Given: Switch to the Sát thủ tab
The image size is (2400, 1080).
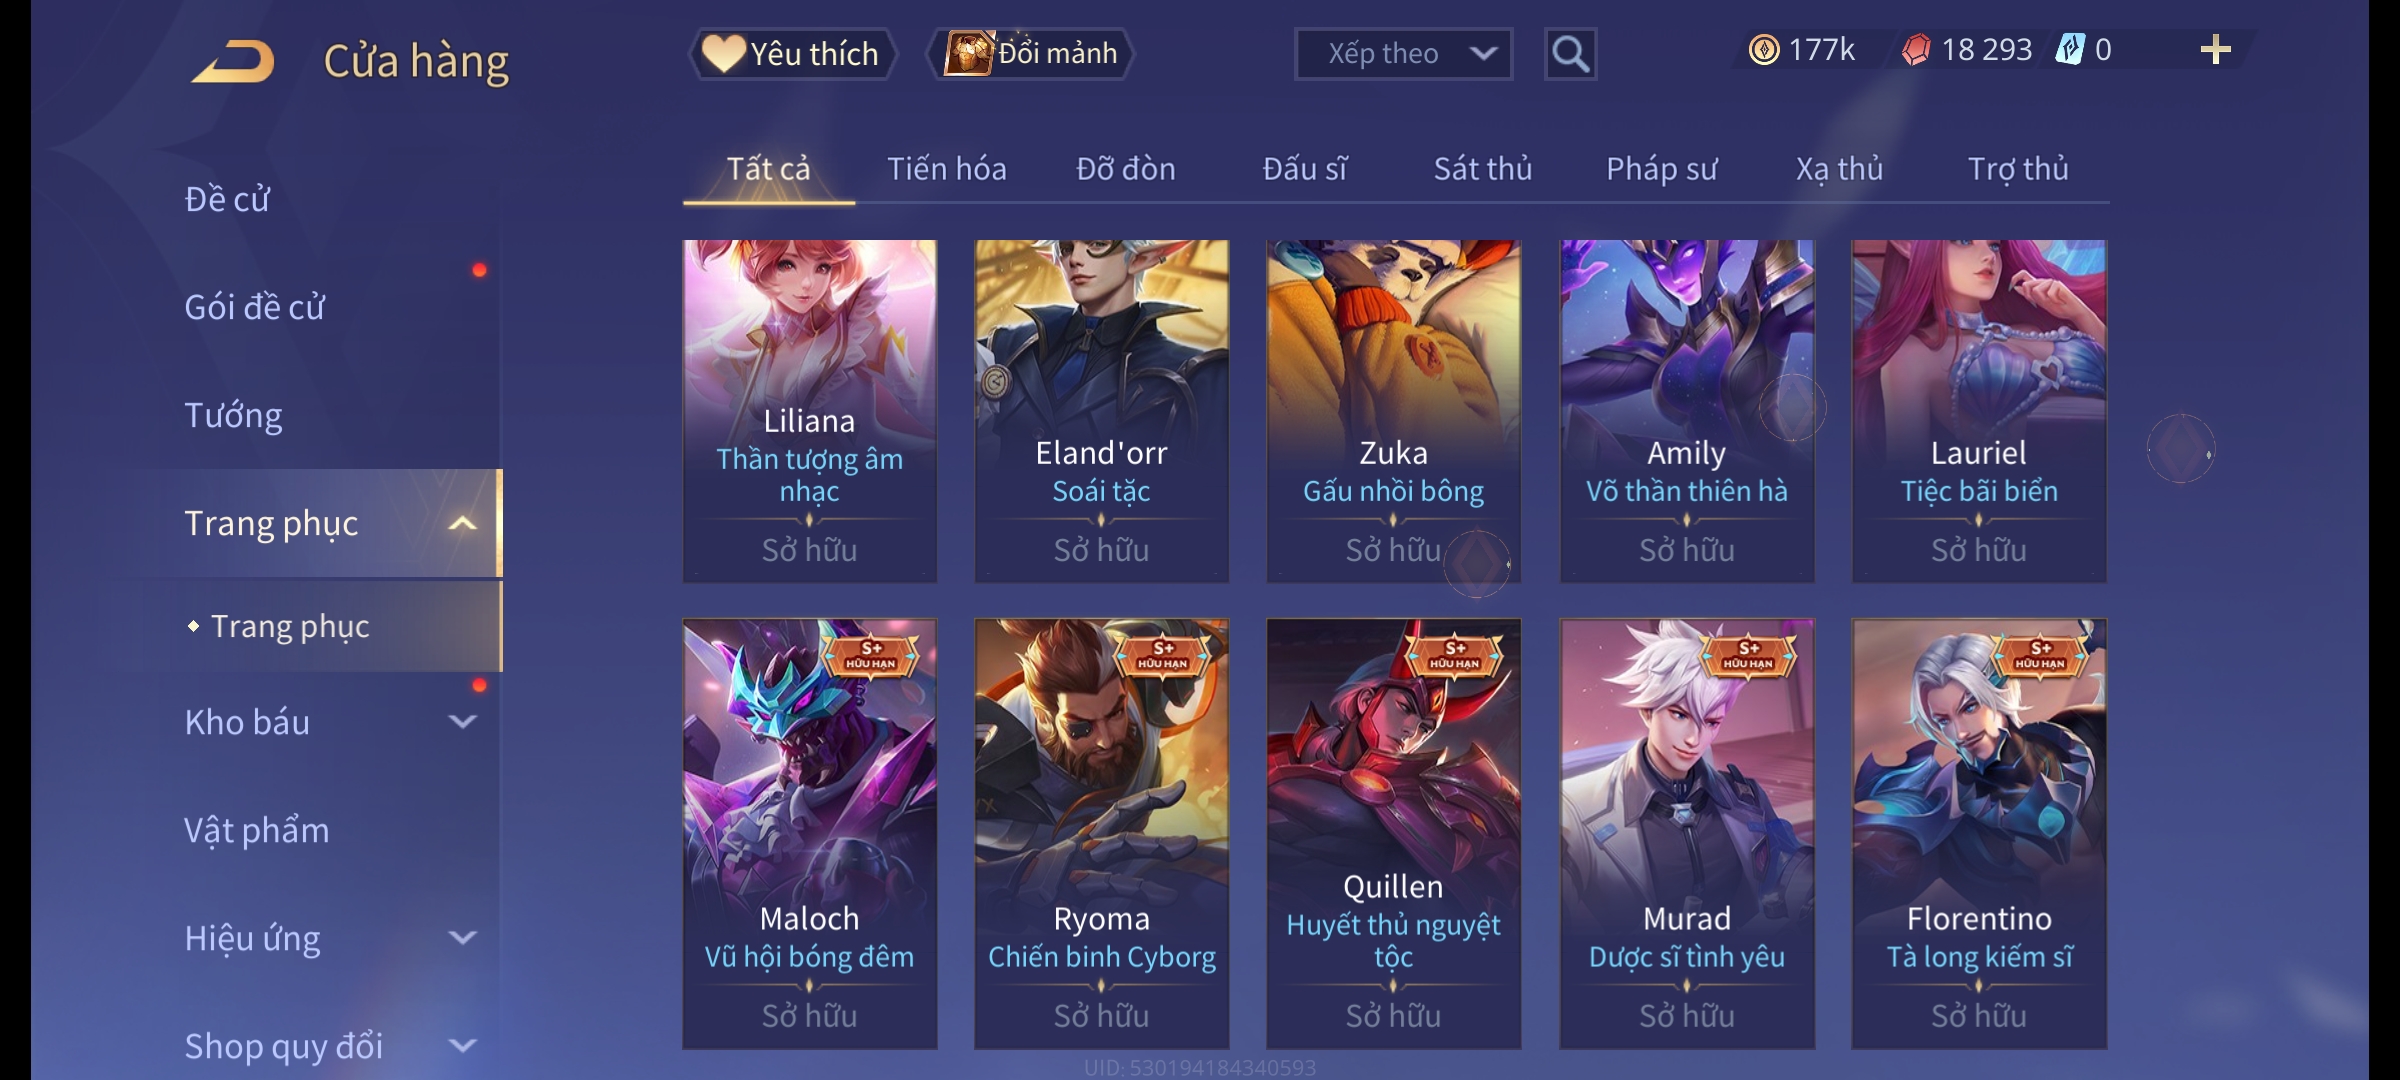Looking at the screenshot, I should (1483, 169).
